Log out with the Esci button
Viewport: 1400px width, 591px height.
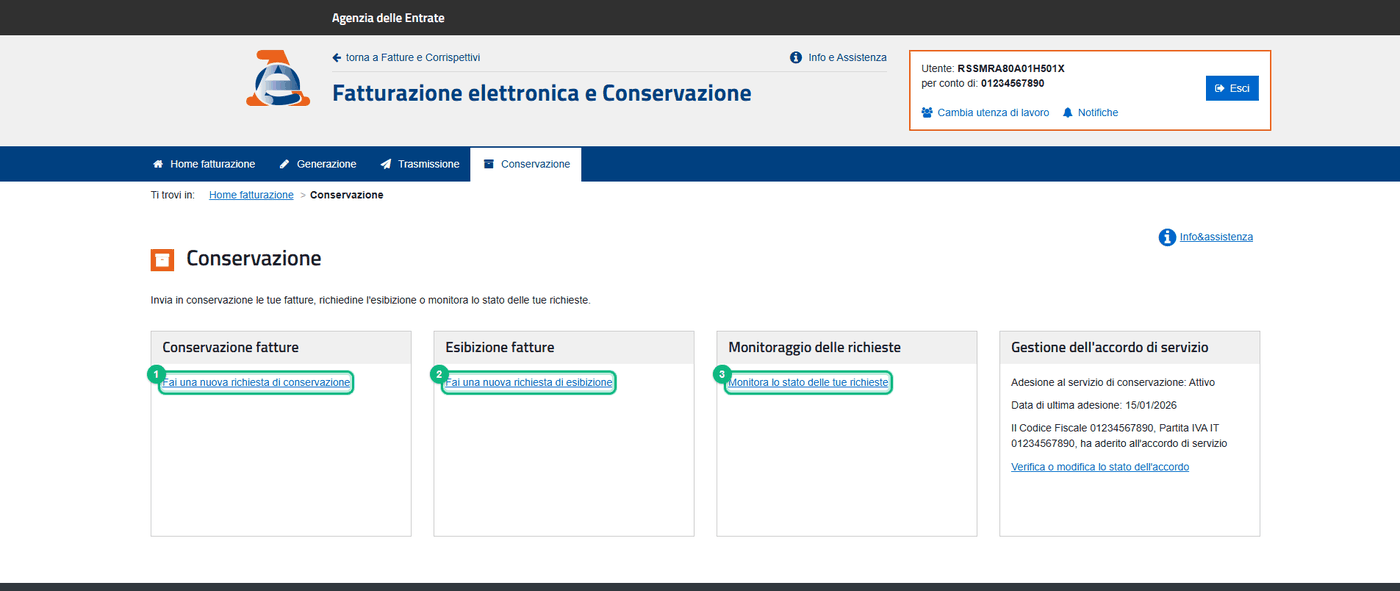tap(1232, 88)
